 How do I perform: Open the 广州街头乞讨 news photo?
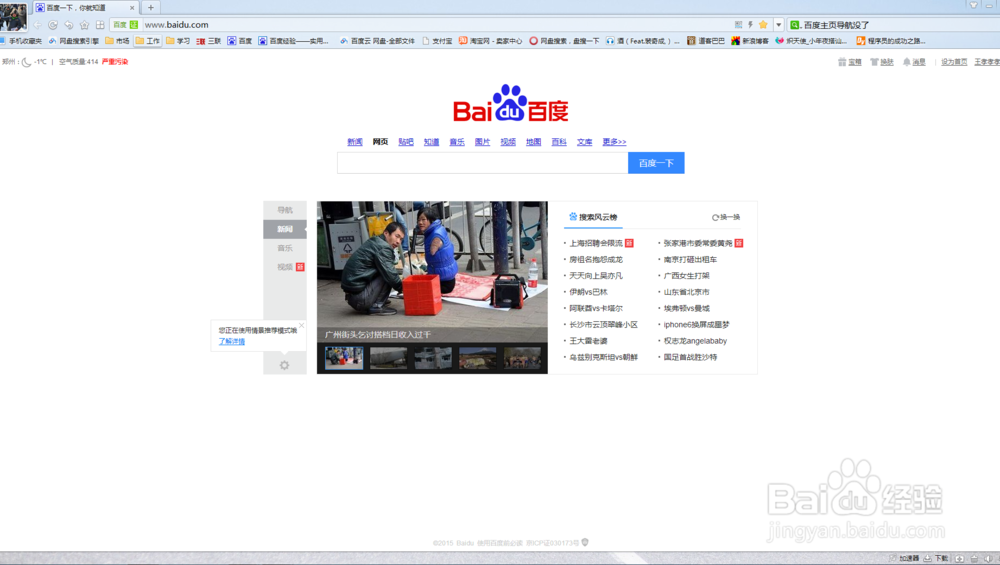[x=432, y=272]
